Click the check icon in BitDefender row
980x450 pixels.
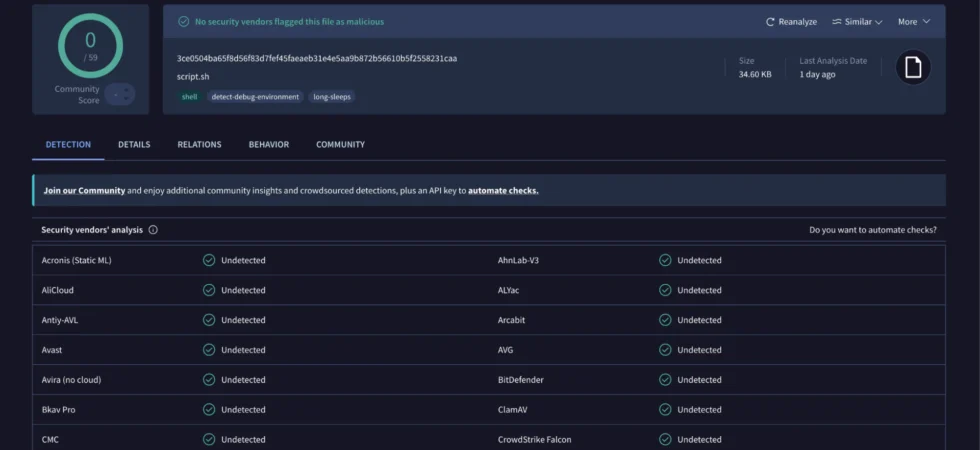(x=665, y=380)
